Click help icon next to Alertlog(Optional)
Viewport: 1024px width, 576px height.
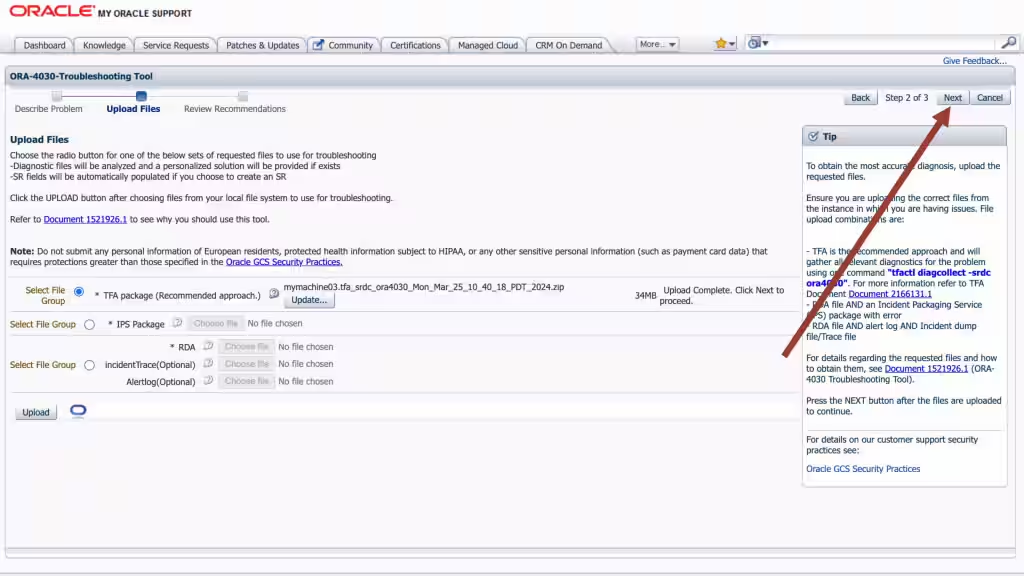(208, 380)
